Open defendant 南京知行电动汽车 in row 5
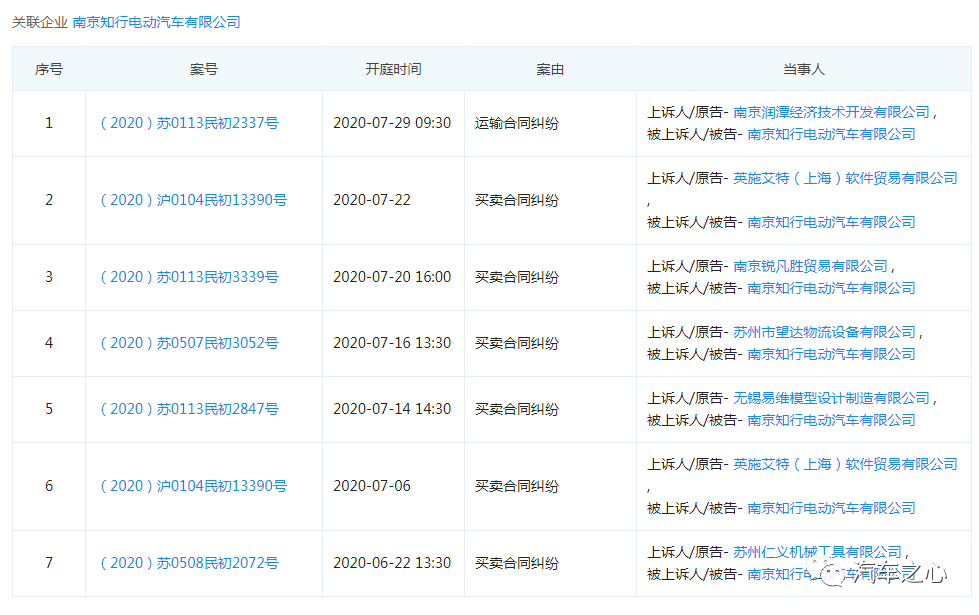 tap(831, 420)
